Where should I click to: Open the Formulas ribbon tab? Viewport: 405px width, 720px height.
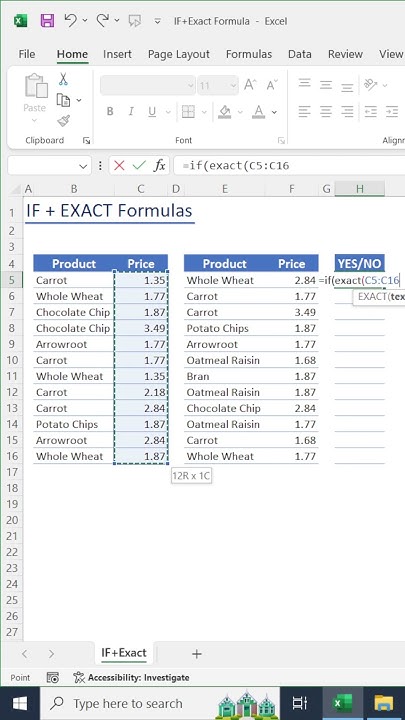pos(249,54)
